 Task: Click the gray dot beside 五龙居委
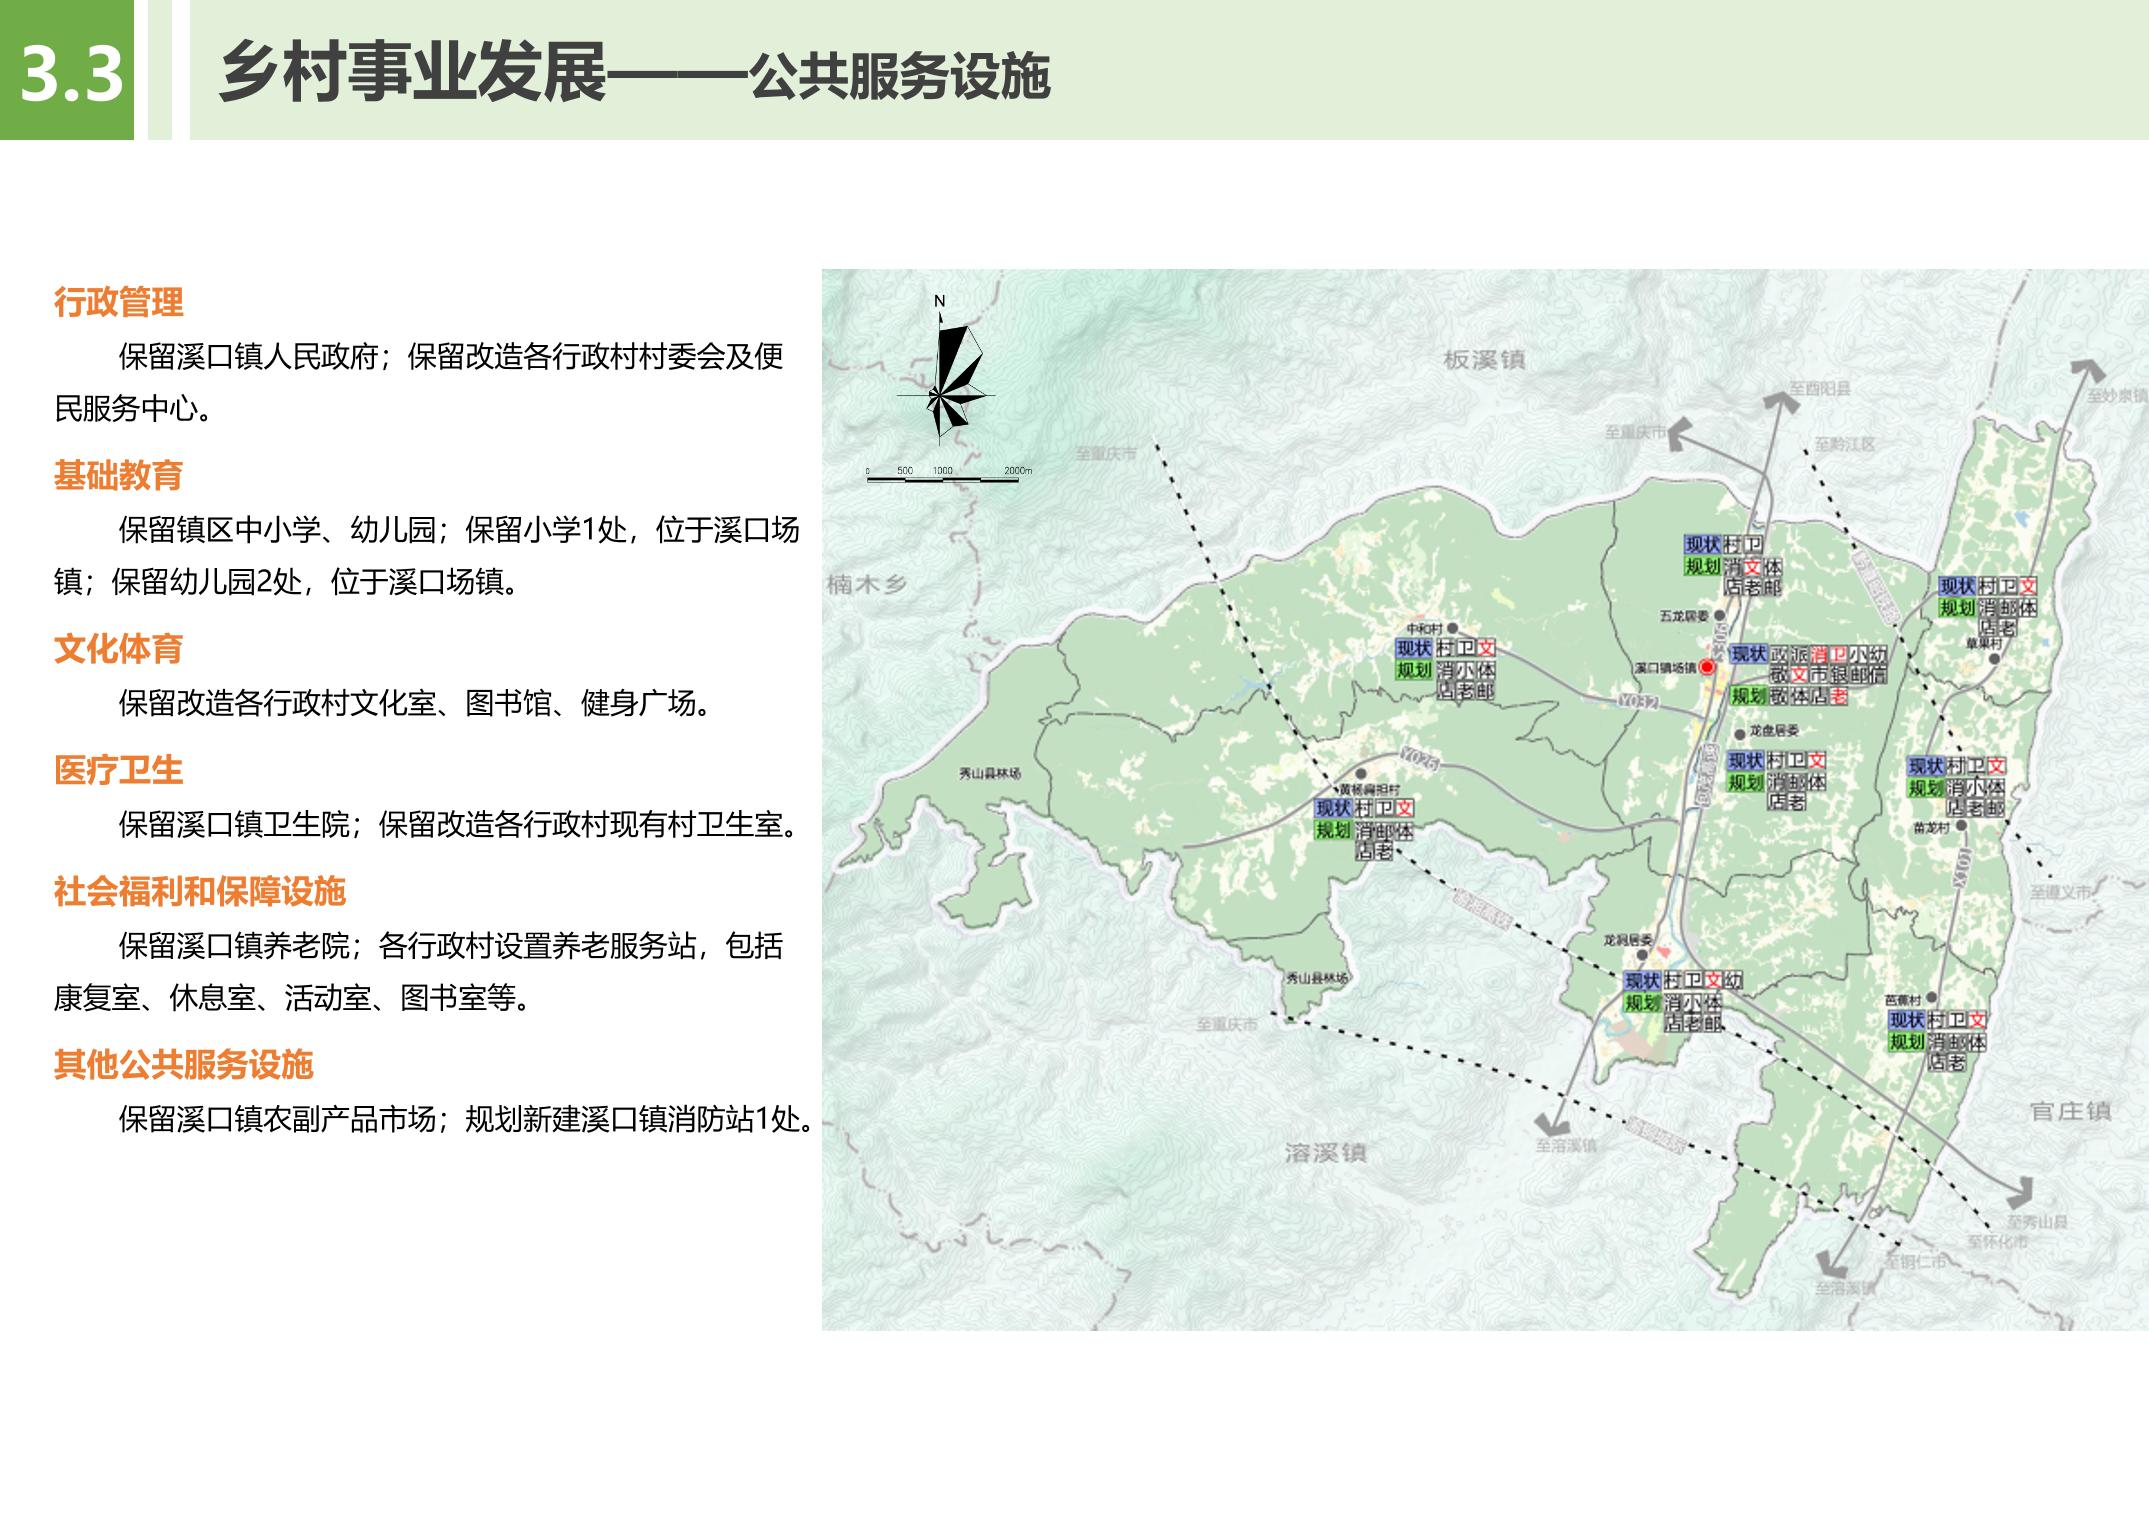tap(1718, 616)
